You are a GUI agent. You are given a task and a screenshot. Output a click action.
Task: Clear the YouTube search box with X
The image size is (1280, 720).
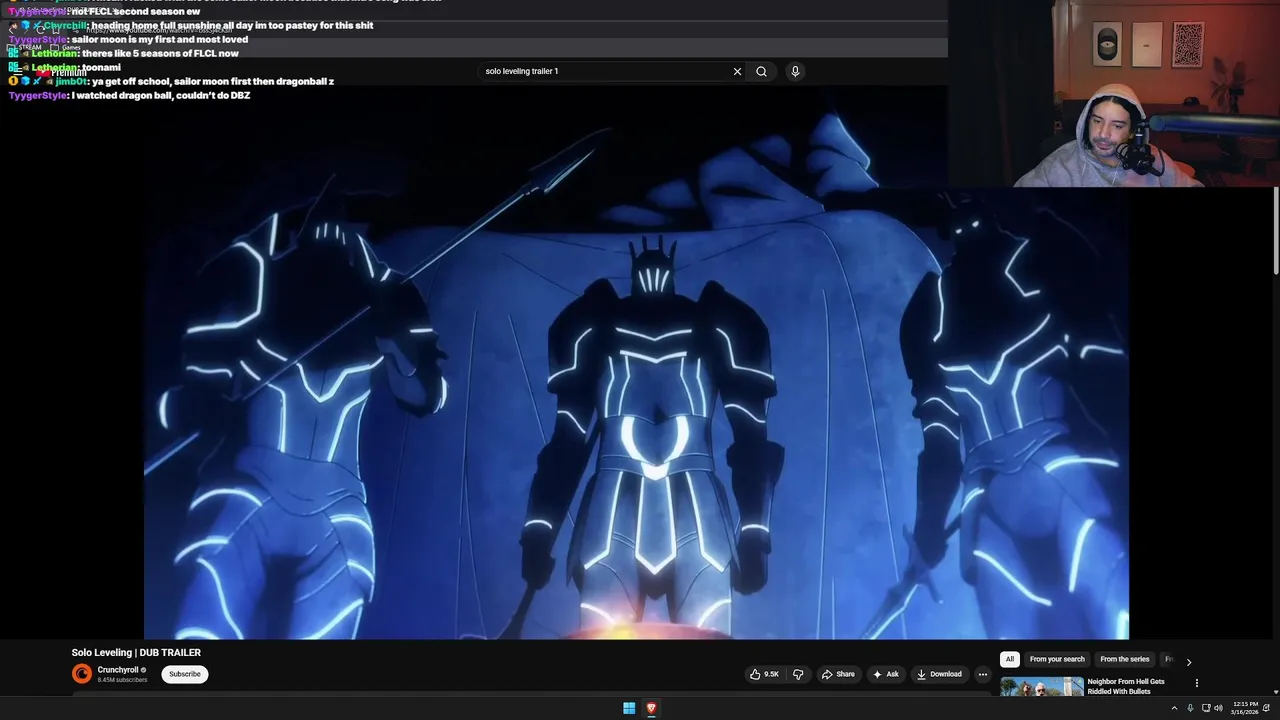coord(737,72)
